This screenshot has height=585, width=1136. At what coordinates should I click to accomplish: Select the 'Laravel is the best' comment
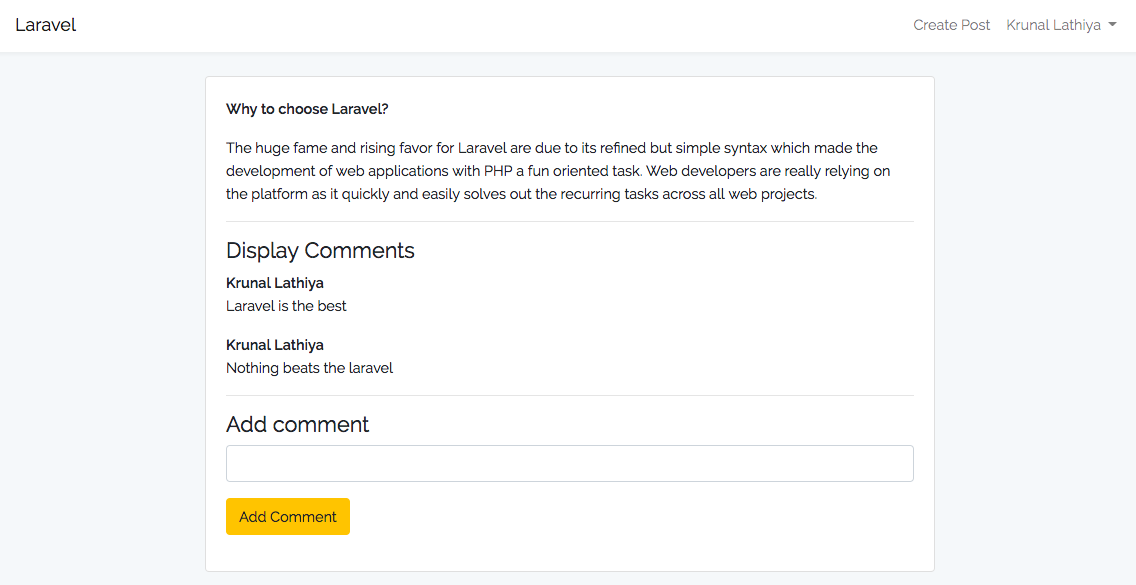click(x=286, y=306)
